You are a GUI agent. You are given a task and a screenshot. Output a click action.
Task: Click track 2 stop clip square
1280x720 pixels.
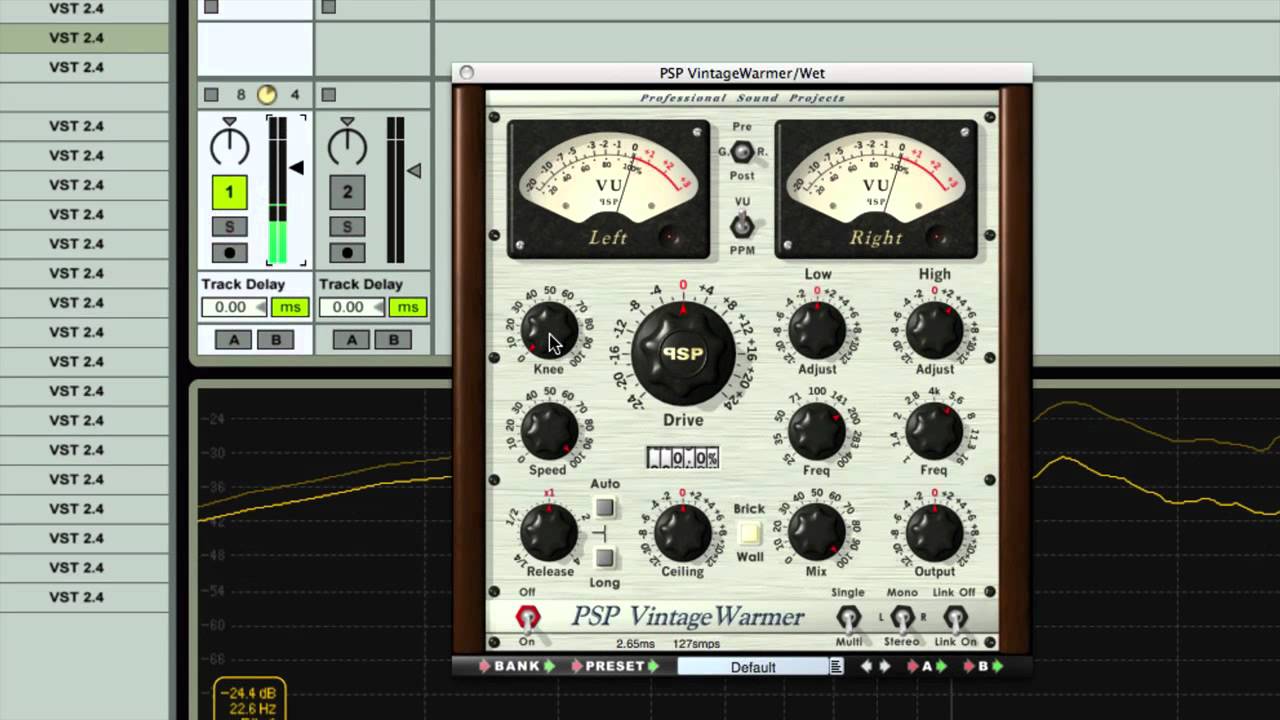coord(329,95)
